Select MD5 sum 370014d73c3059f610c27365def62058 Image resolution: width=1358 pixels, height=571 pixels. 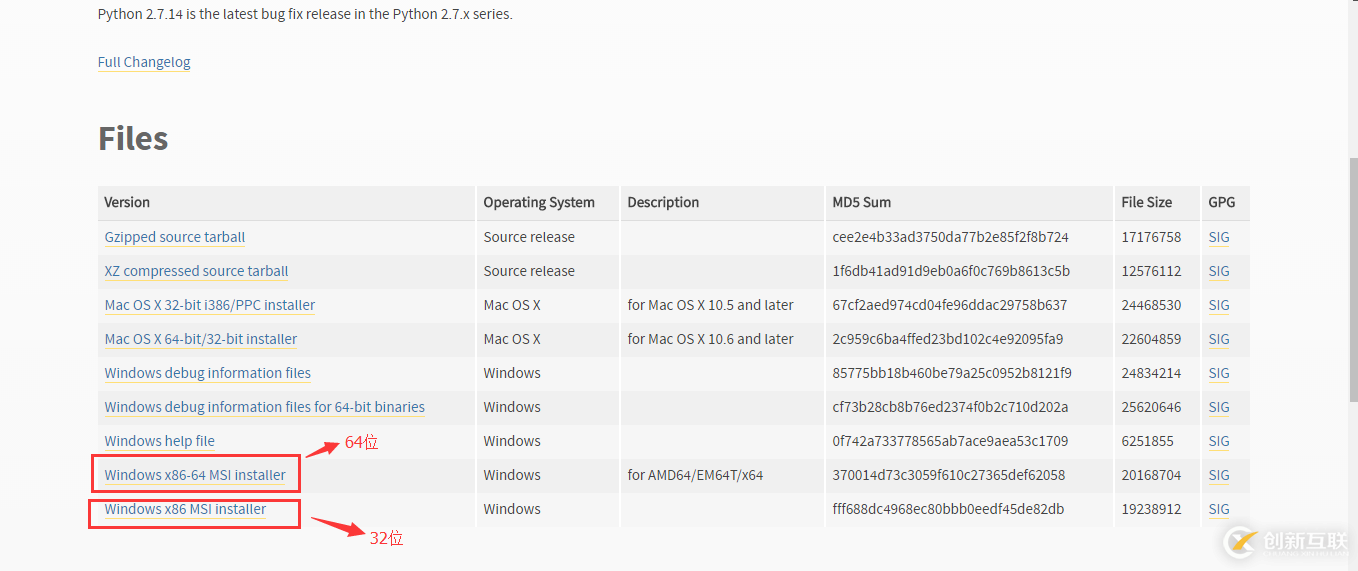(x=948, y=475)
